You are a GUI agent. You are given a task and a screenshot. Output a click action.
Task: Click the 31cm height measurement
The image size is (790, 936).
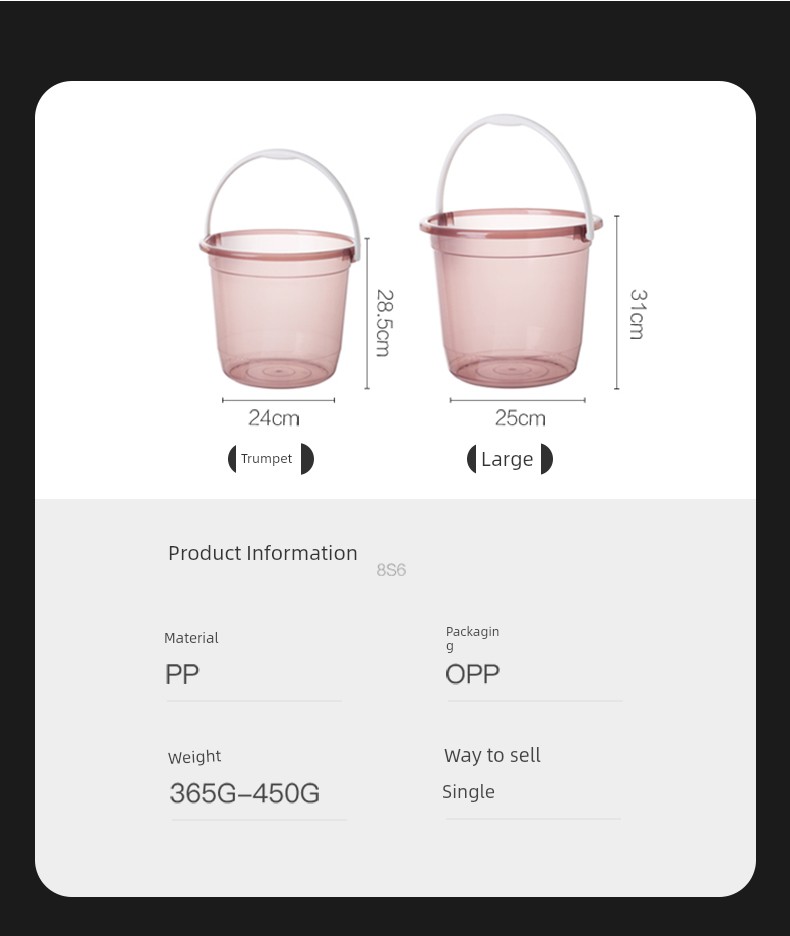[637, 314]
